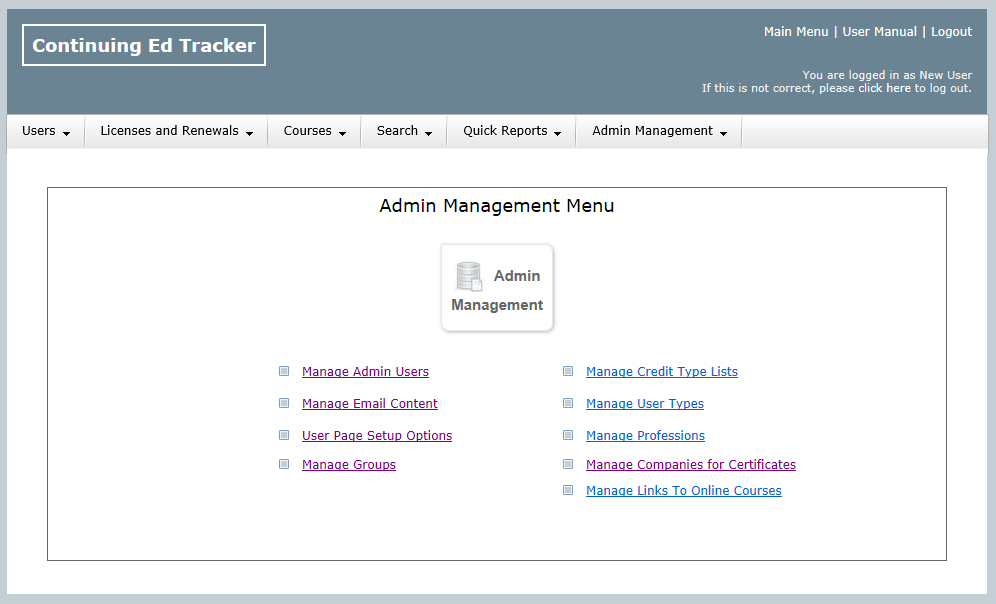Screen dimensions: 996x604
Task: Click bullet icon beside Manage Credit Type Lists
Action: point(568,371)
